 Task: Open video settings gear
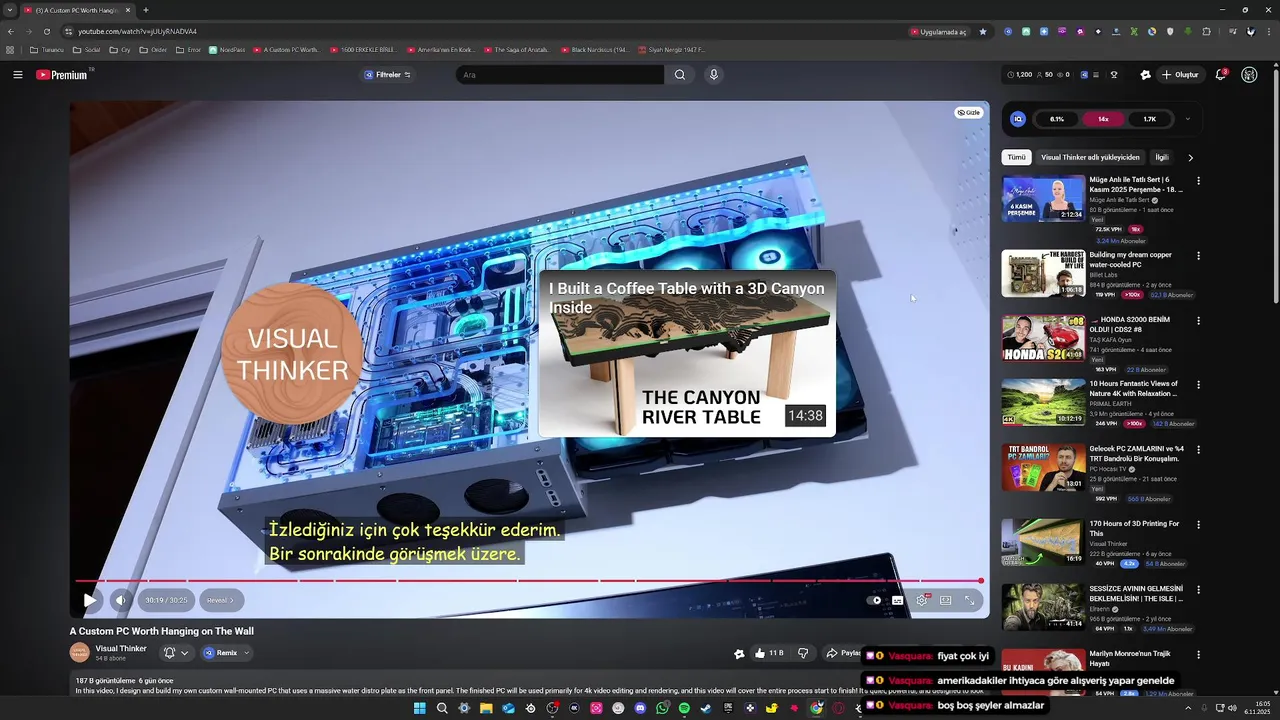pyautogui.click(x=922, y=600)
